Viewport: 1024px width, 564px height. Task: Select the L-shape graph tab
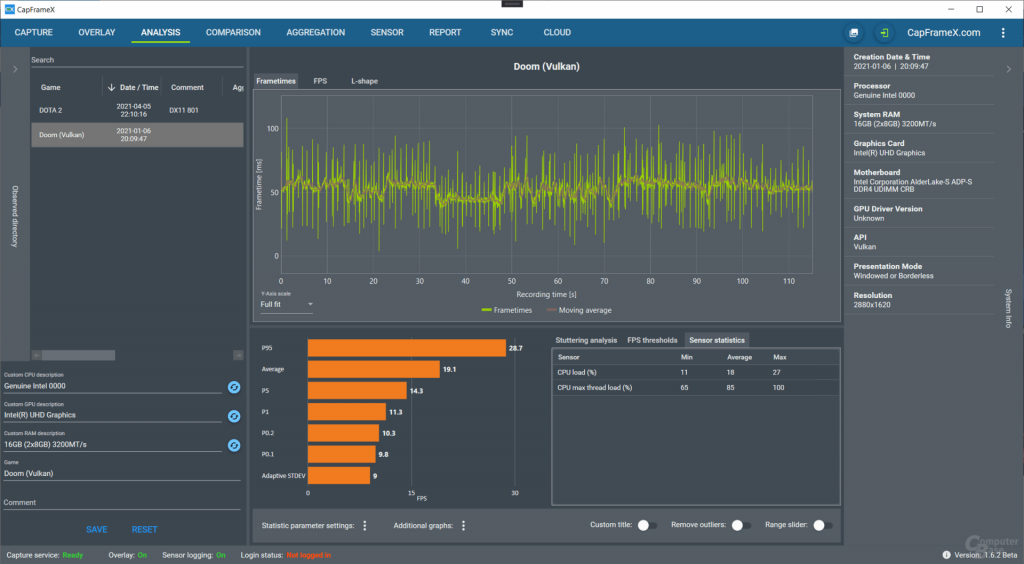[x=363, y=80]
